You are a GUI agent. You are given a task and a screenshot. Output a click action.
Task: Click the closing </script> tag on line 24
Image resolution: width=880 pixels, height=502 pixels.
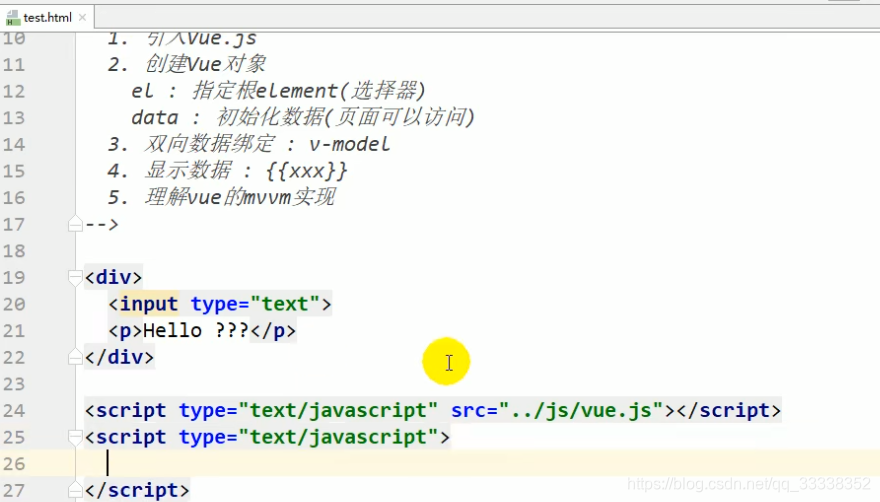tap(728, 410)
